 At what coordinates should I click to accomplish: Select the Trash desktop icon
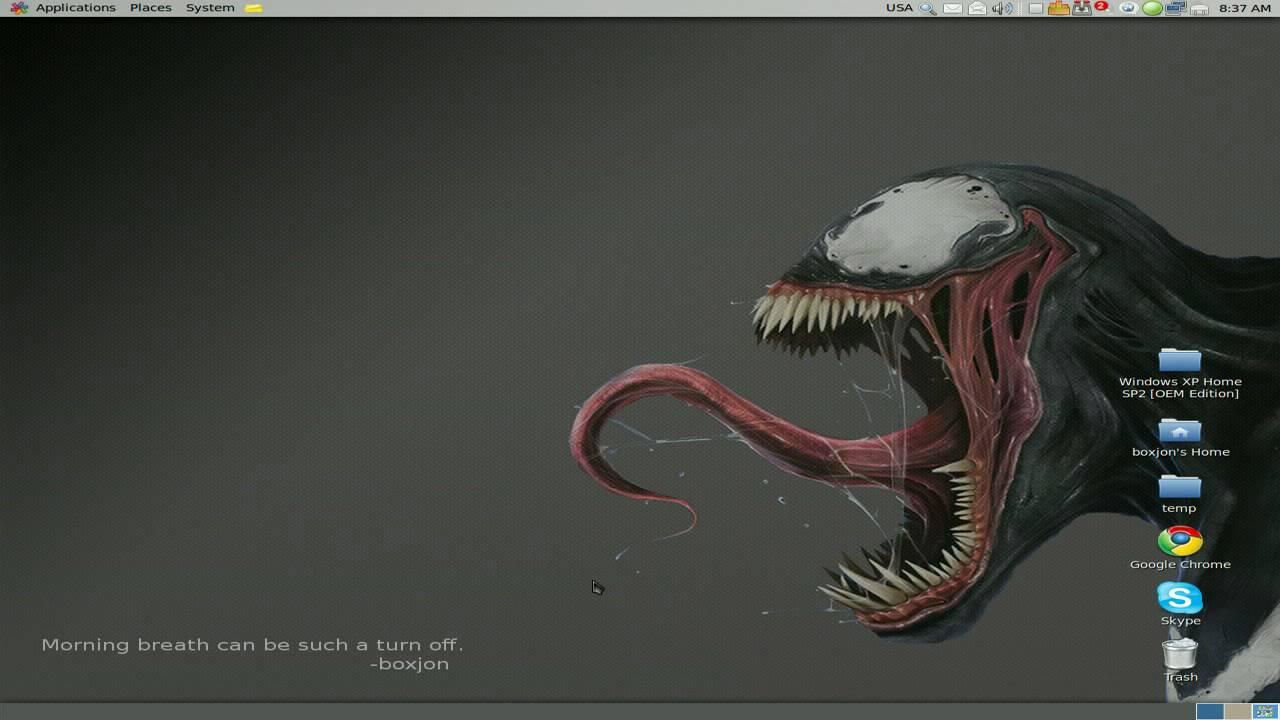(1180, 660)
